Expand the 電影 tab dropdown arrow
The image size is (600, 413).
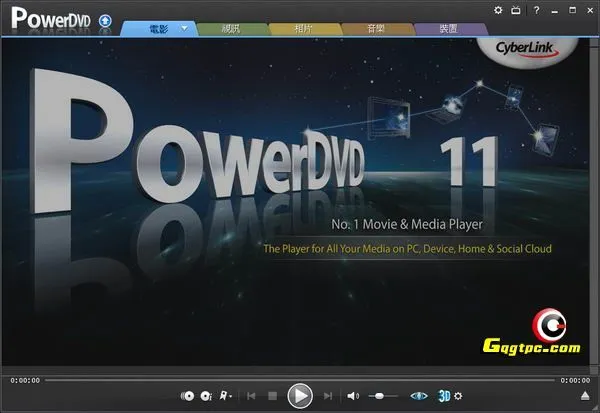point(184,29)
